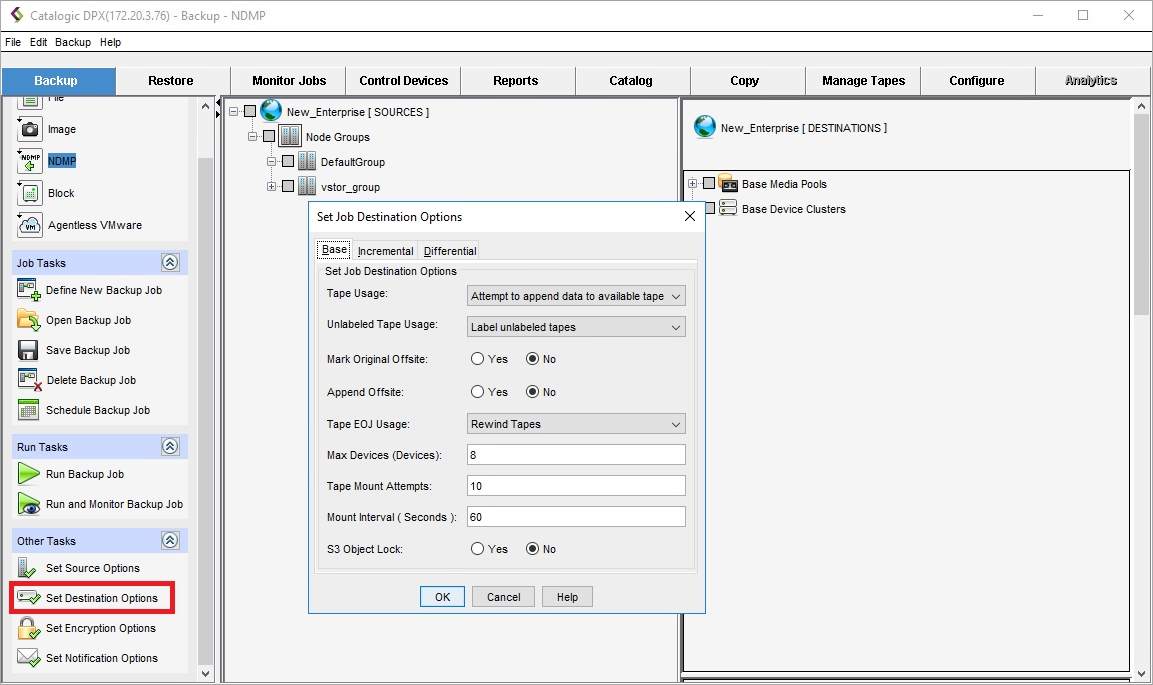Image resolution: width=1153 pixels, height=685 pixels.
Task: Switch to the Incremental tab
Action: point(385,251)
